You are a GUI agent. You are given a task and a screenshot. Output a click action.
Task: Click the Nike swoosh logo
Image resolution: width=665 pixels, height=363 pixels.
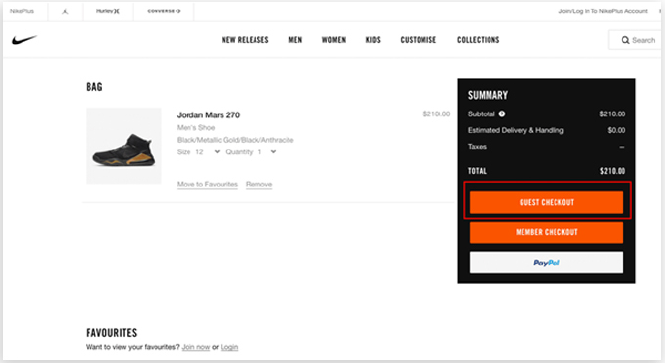tap(24, 40)
